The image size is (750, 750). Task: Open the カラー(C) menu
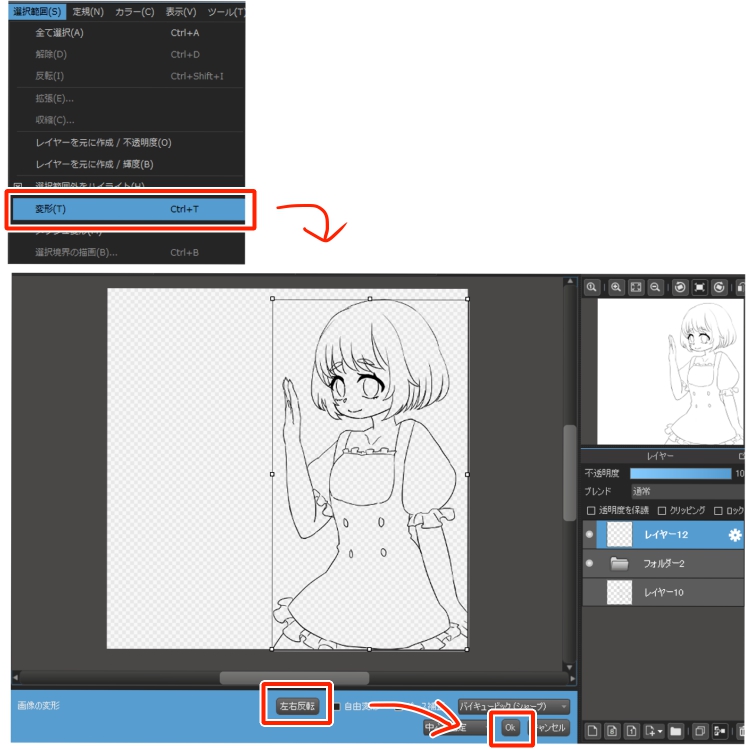point(134,11)
